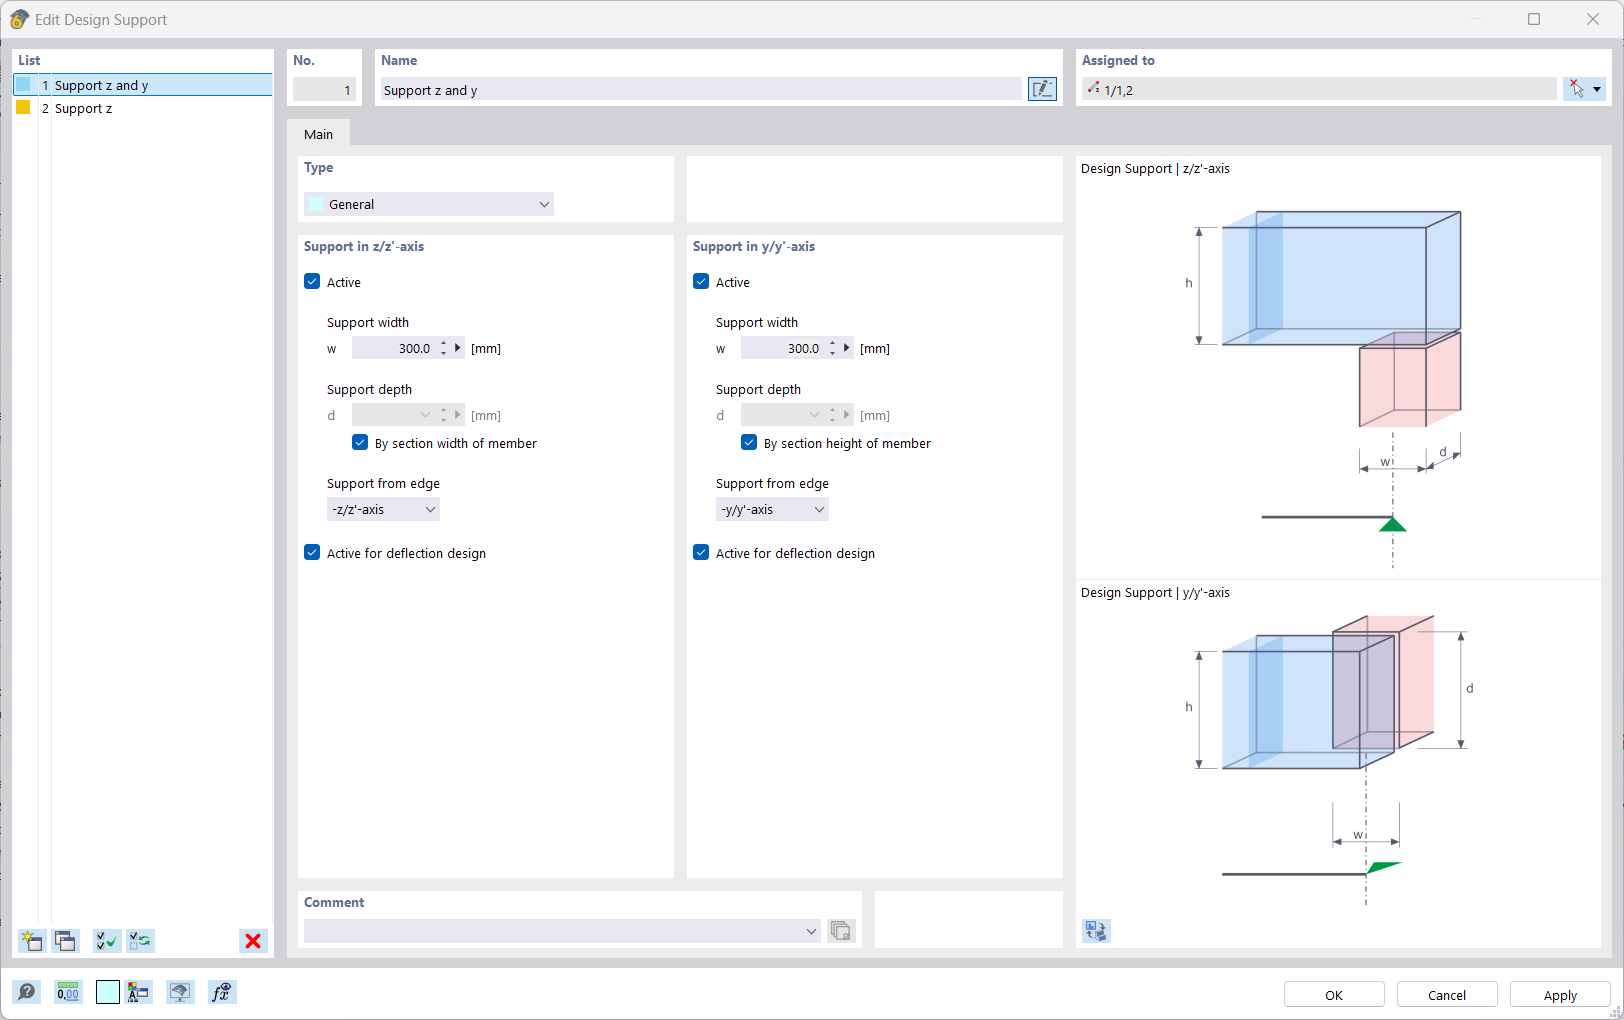Switch to the Main tab

point(318,133)
